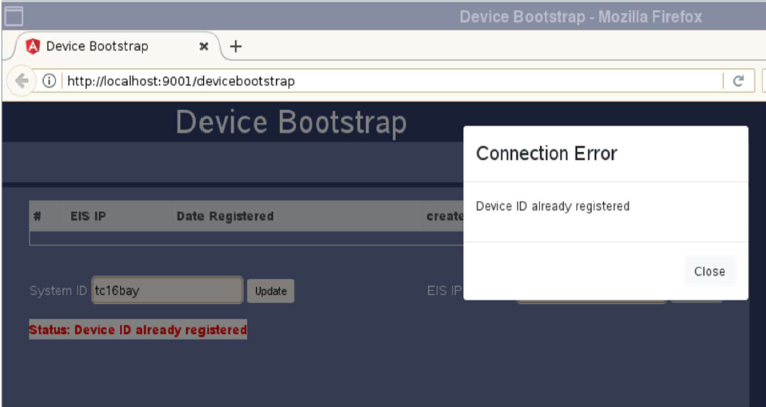
Task: Open the site information icon
Action: pyautogui.click(x=48, y=81)
